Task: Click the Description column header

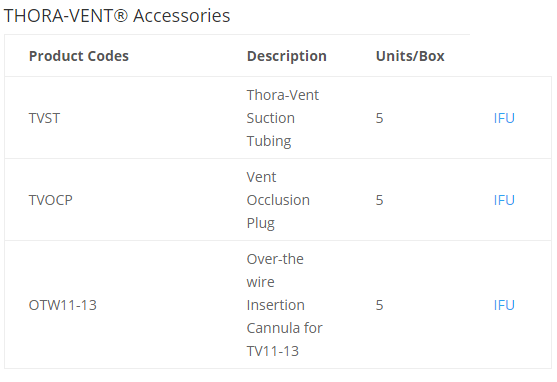Action: (287, 56)
